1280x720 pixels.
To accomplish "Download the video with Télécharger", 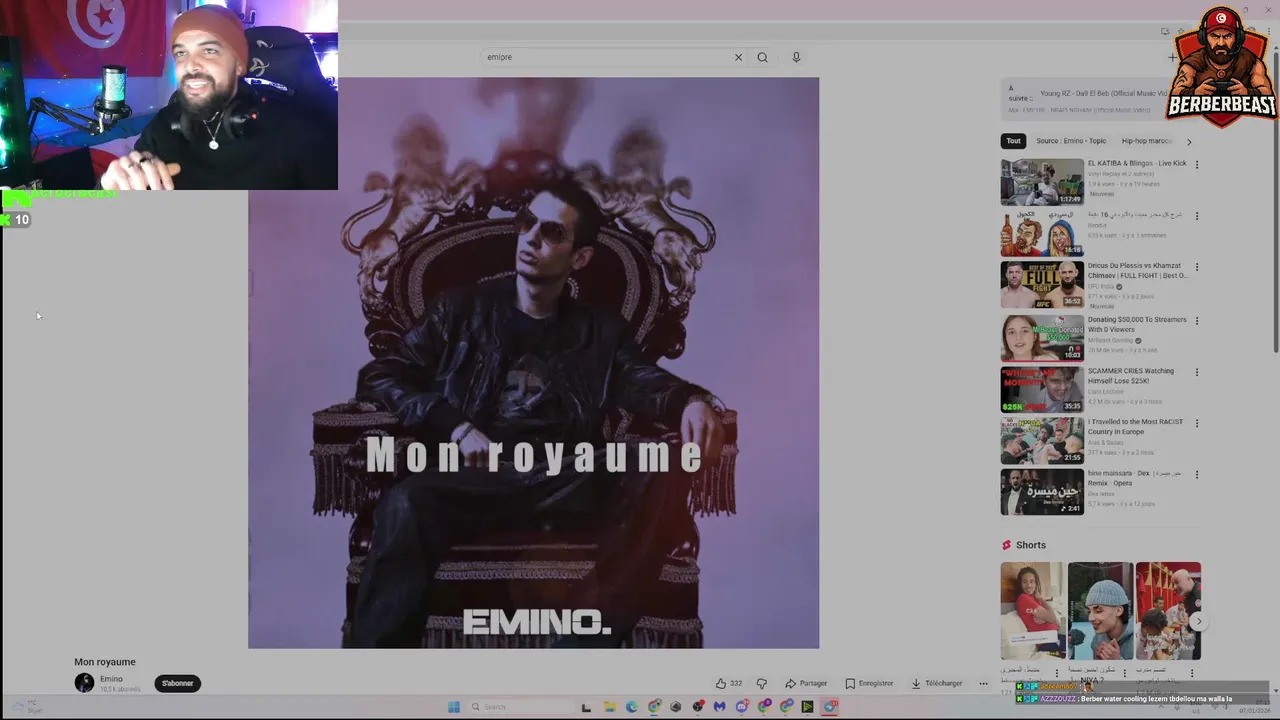I will point(936,683).
